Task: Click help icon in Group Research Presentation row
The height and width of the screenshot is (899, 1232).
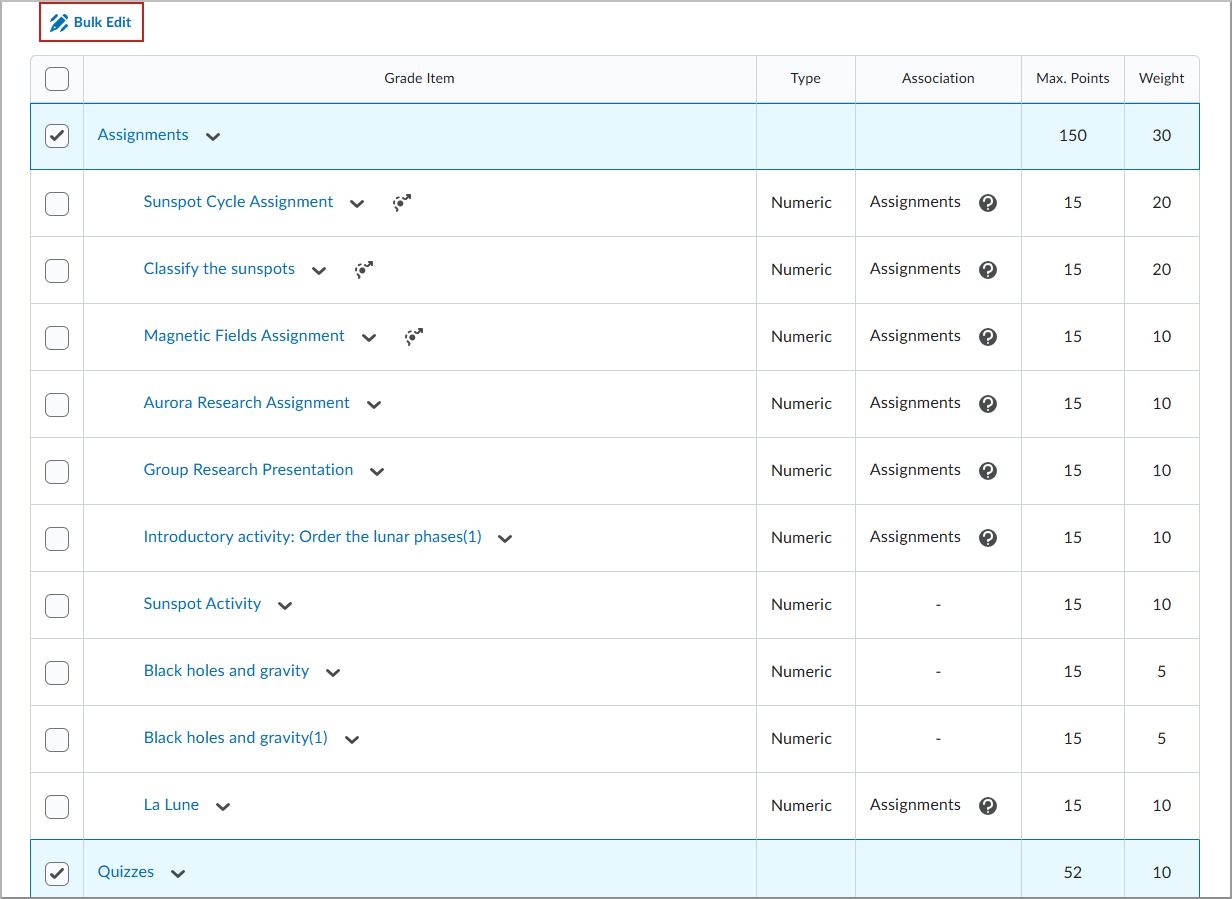Action: [988, 471]
